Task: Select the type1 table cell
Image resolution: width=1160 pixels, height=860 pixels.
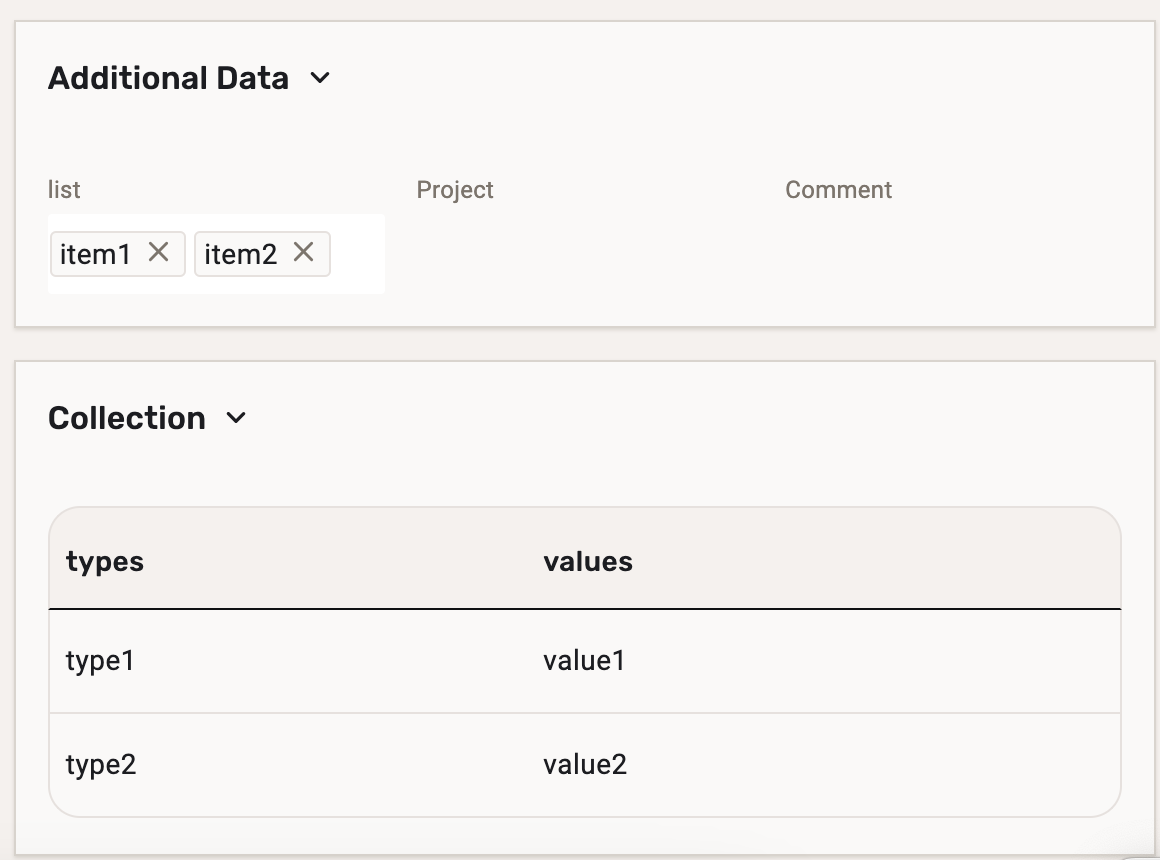Action: (x=100, y=661)
